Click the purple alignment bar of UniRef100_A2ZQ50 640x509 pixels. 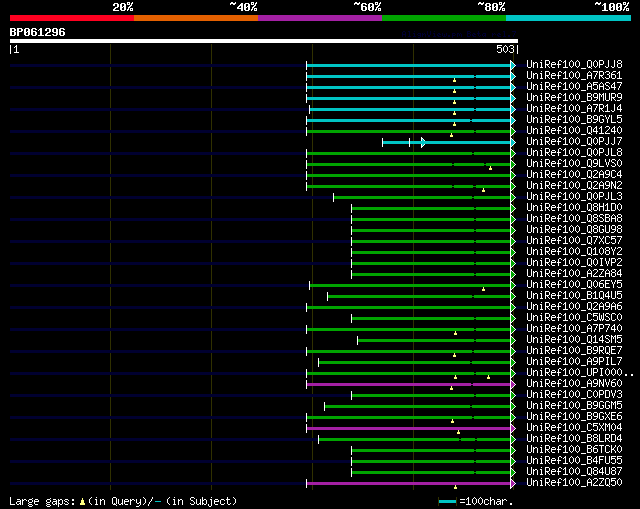coord(409,484)
